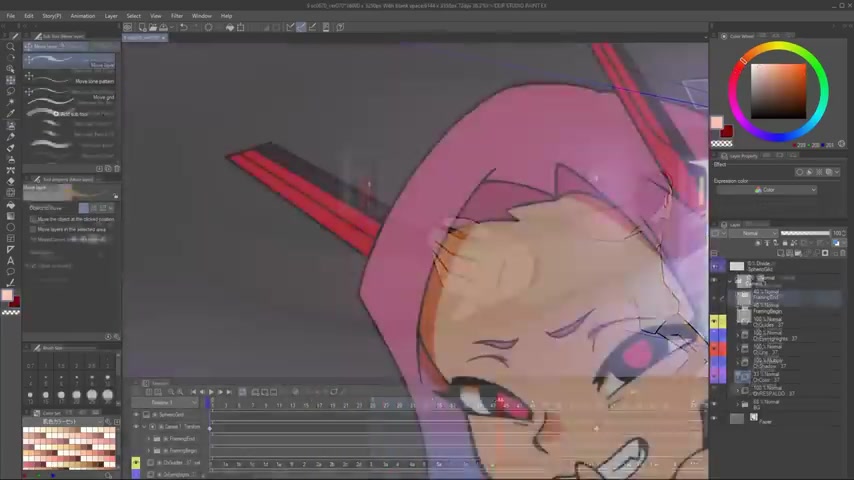Enable Move layers in the selected area
854x480 pixels.
(x=34, y=229)
